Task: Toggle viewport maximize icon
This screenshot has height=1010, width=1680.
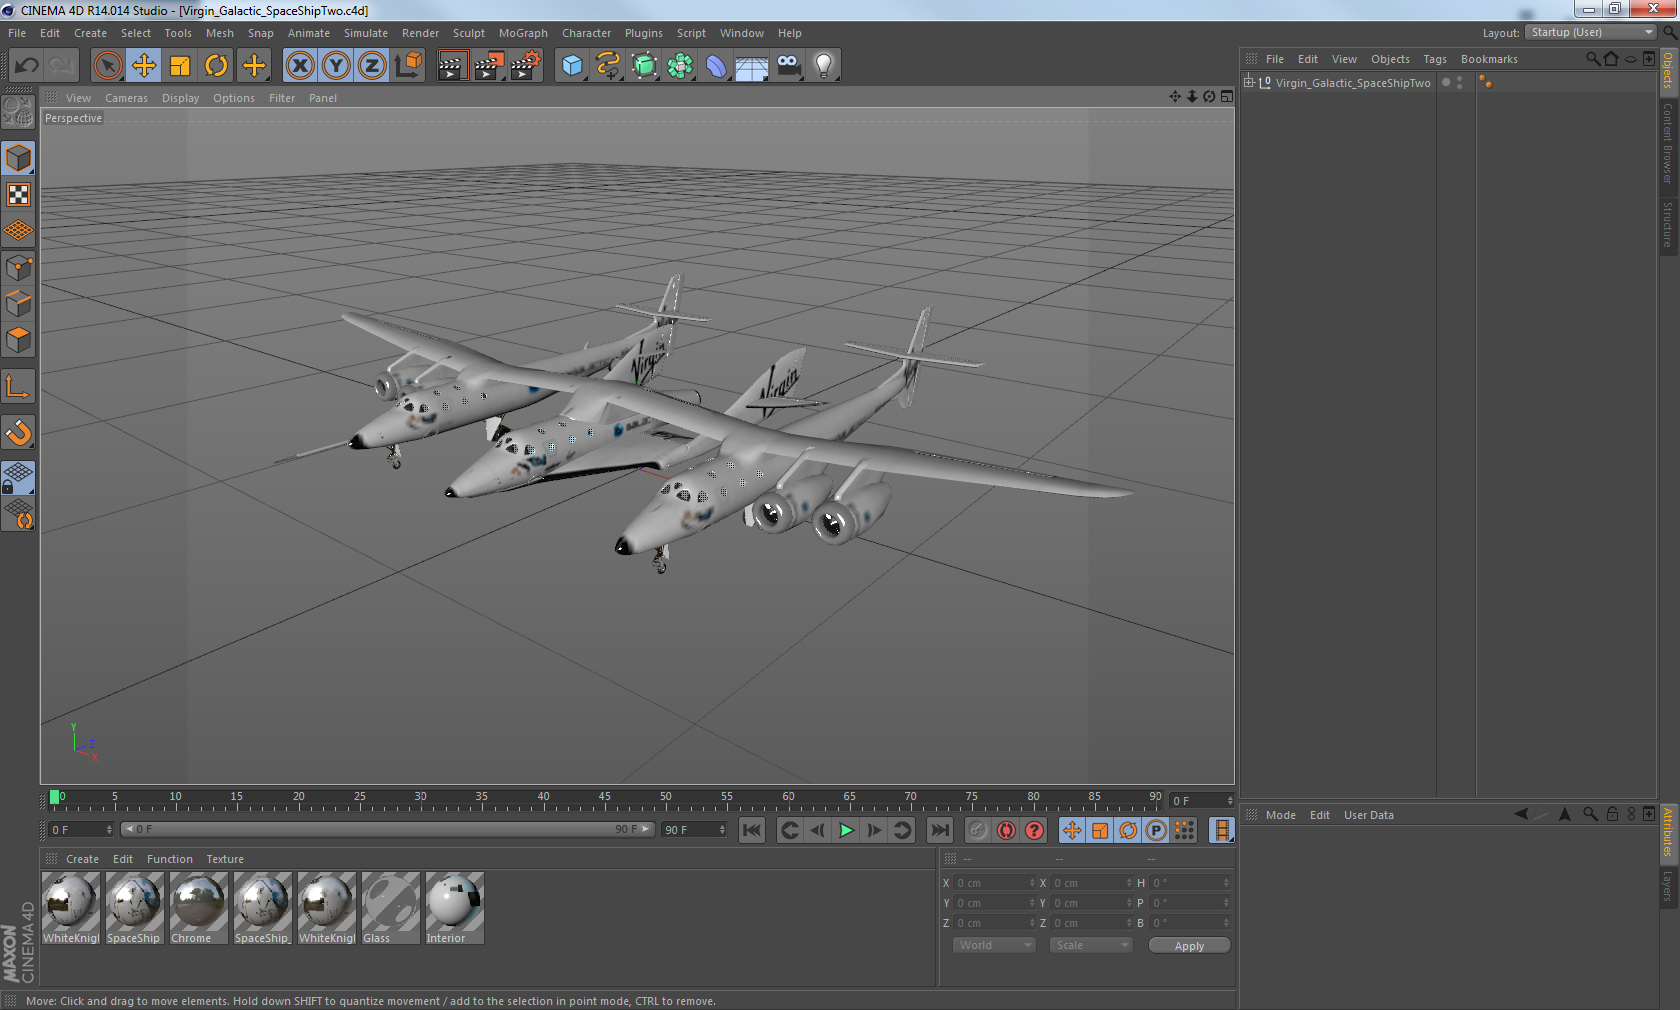Action: [1227, 97]
